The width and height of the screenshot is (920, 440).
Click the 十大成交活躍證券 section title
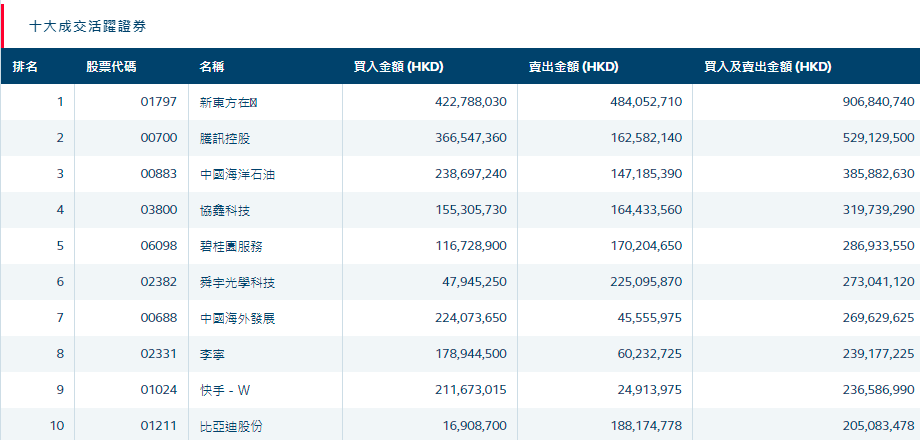(x=87, y=26)
